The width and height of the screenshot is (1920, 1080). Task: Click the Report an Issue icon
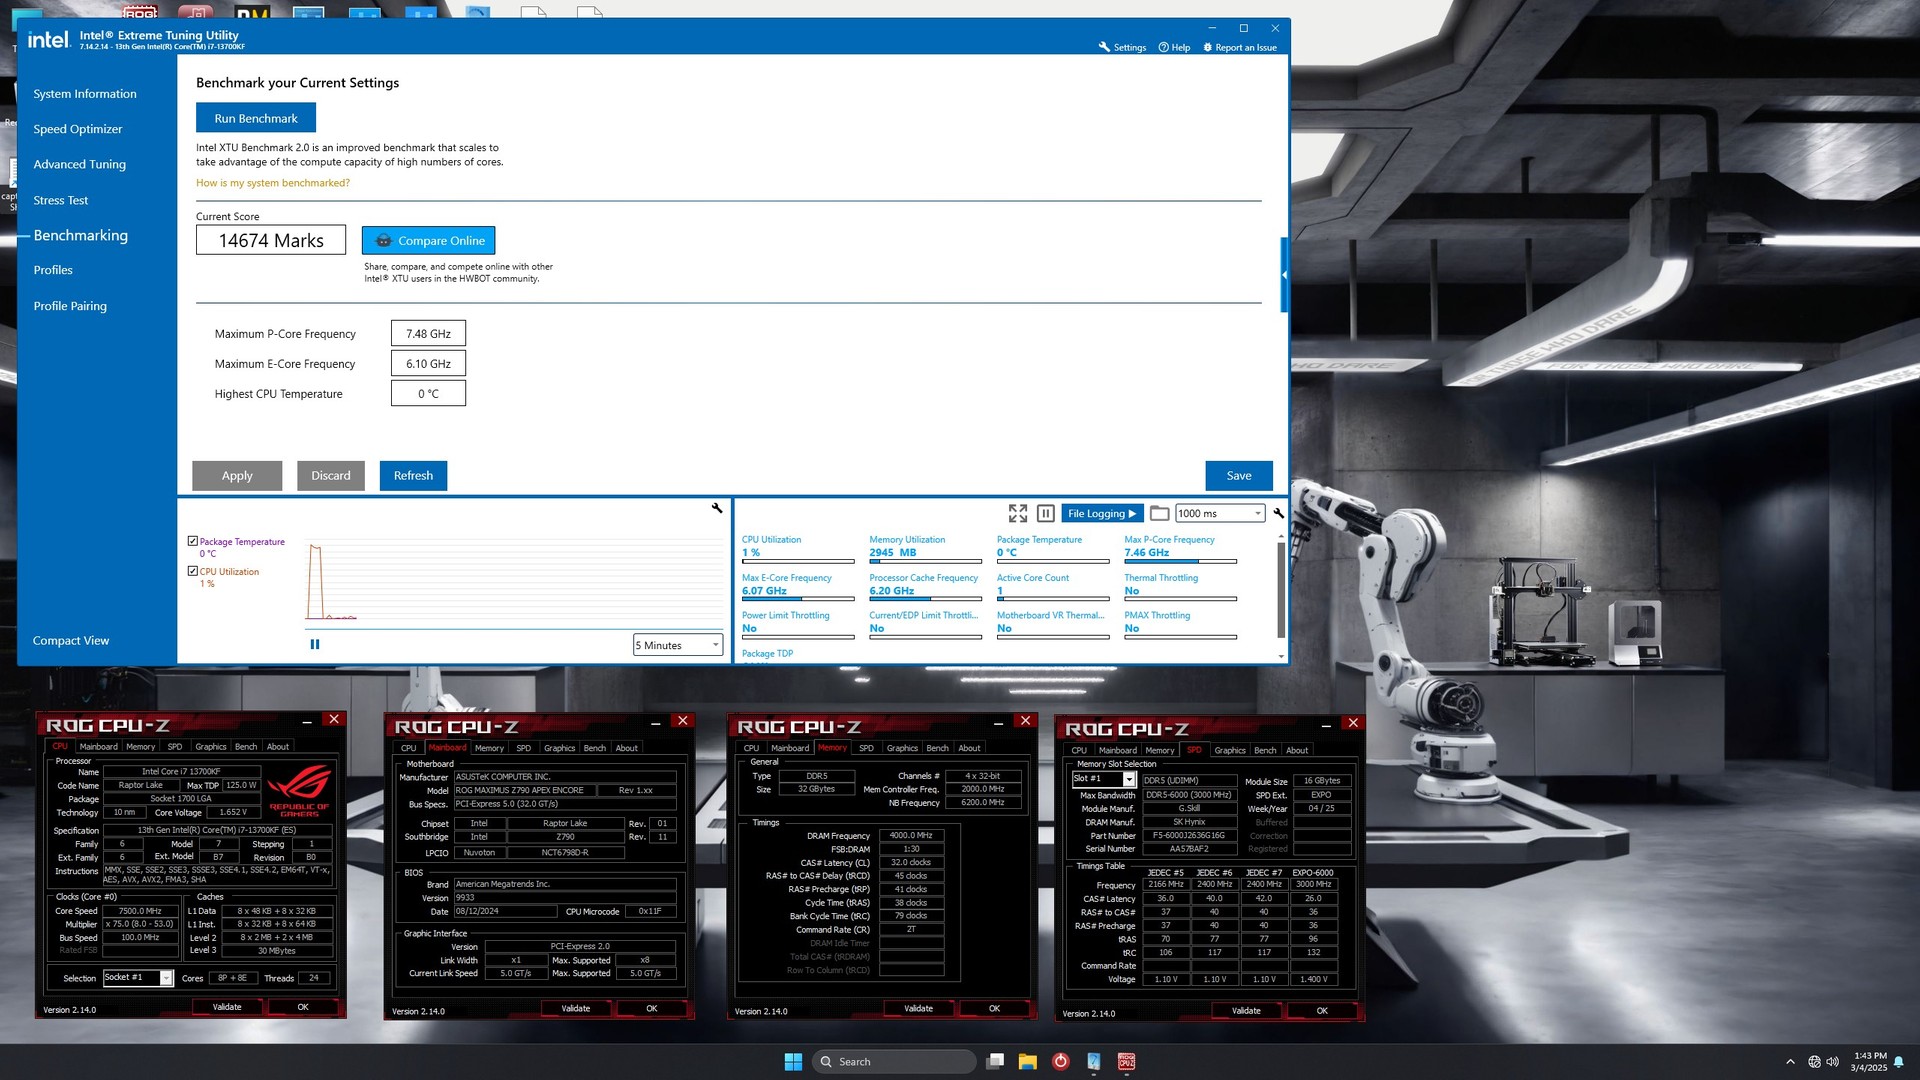point(1207,47)
